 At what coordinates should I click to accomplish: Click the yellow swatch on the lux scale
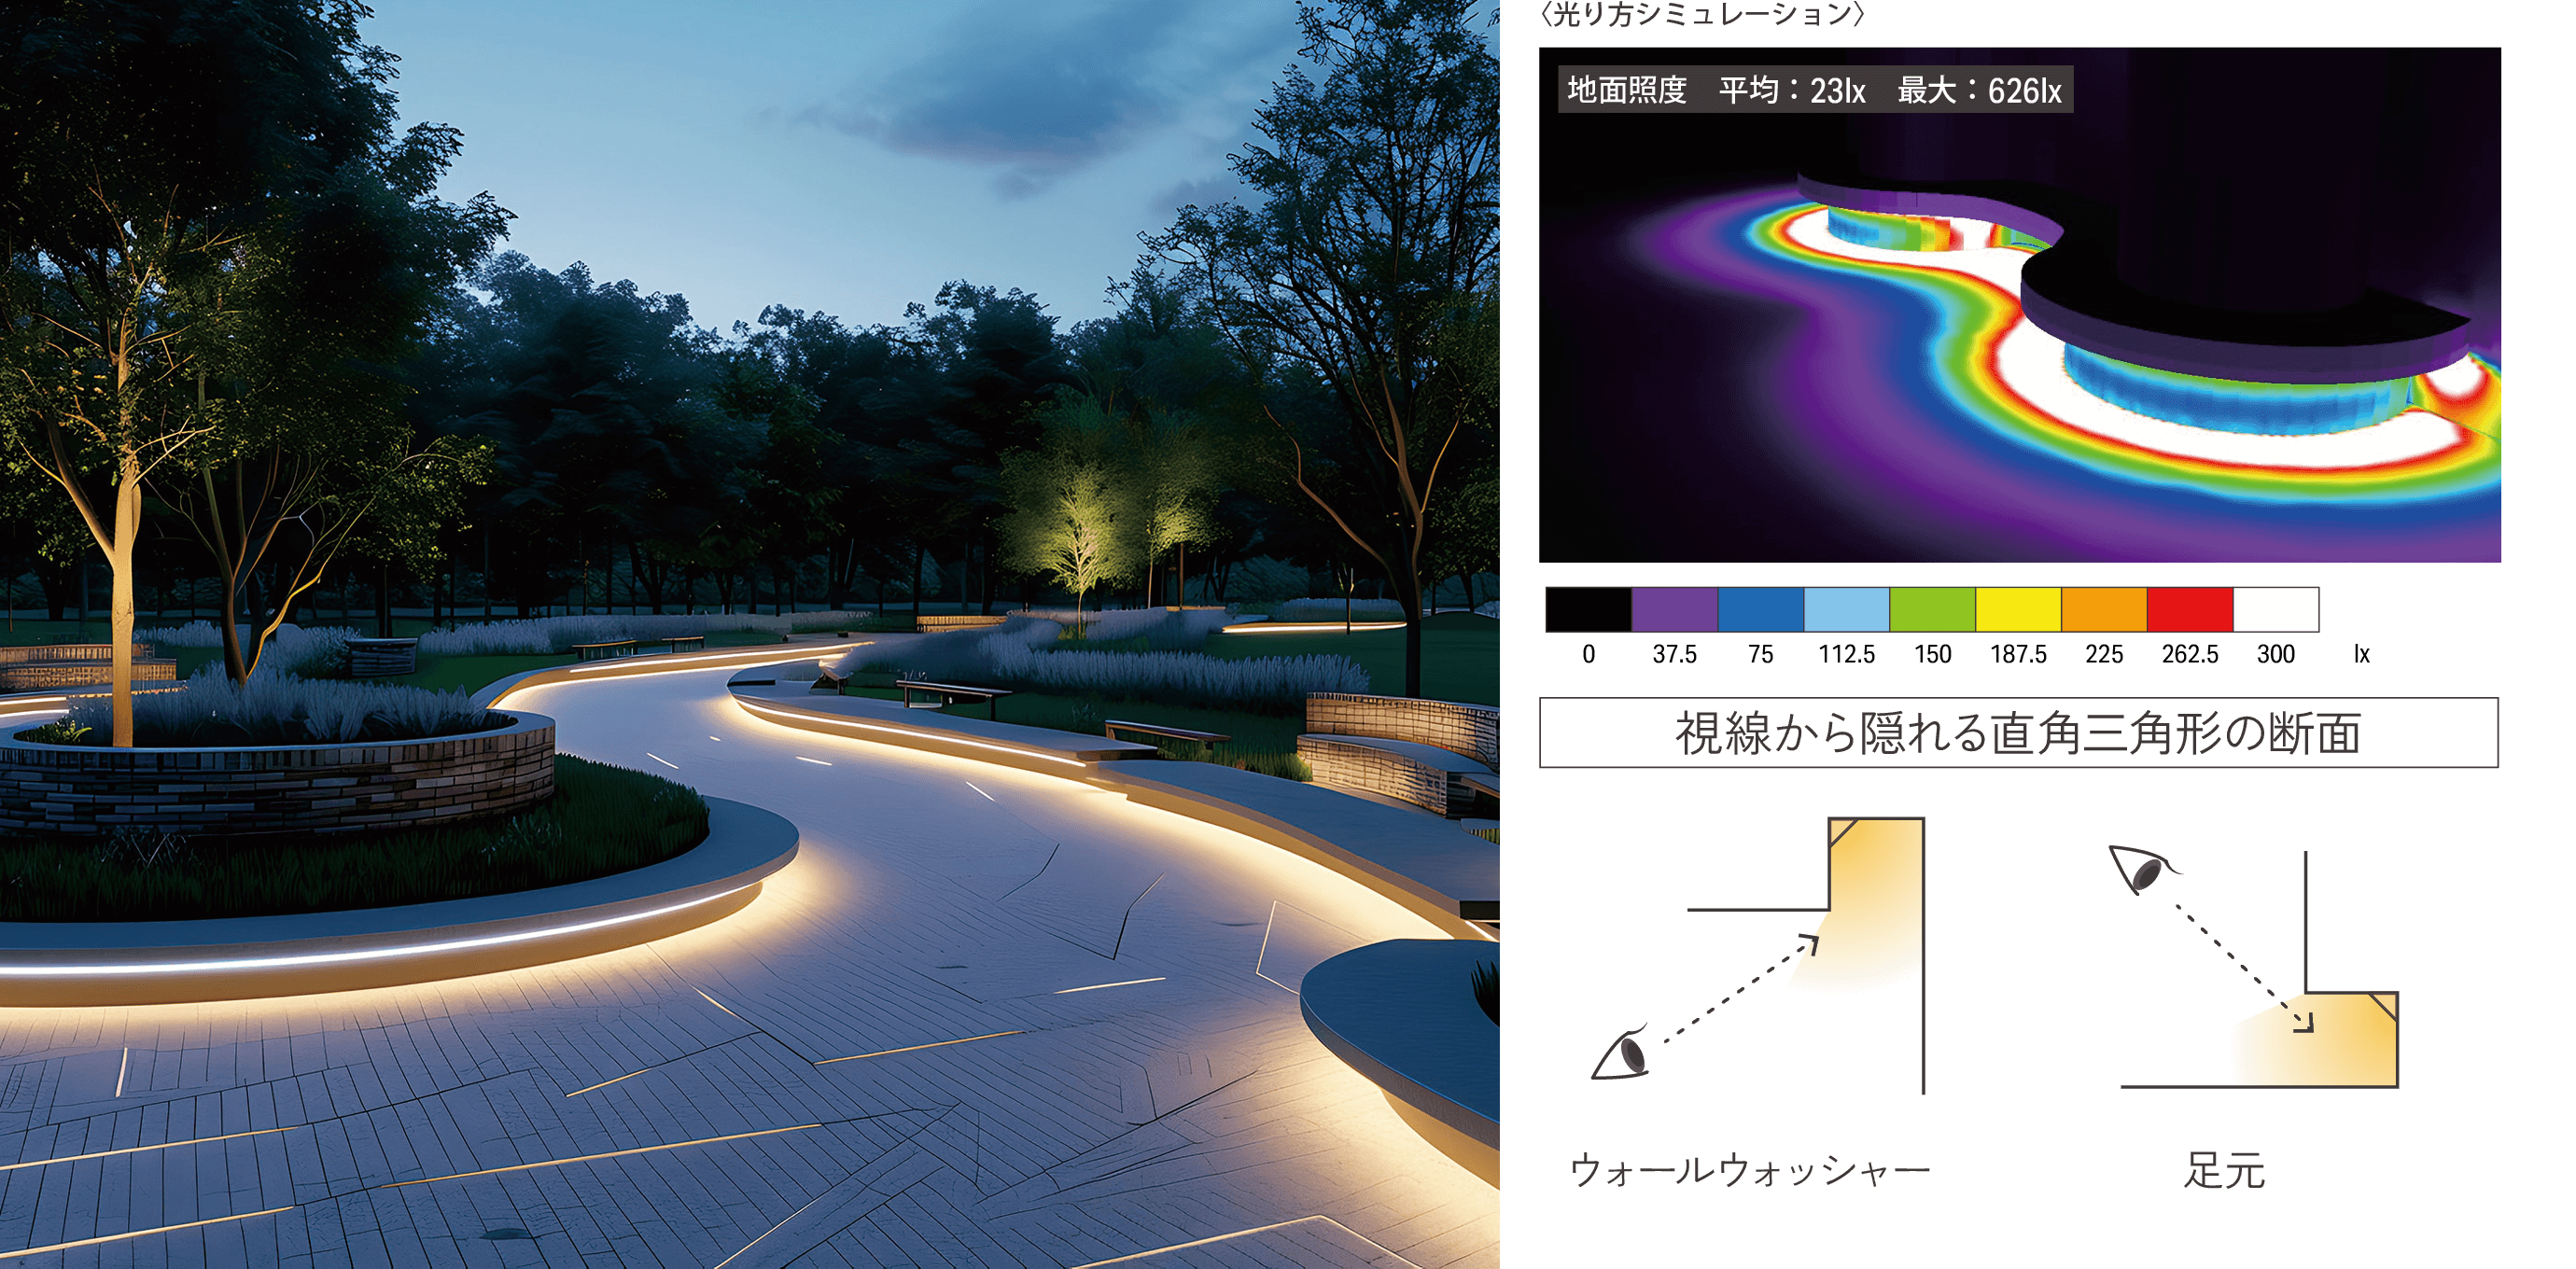point(2018,609)
